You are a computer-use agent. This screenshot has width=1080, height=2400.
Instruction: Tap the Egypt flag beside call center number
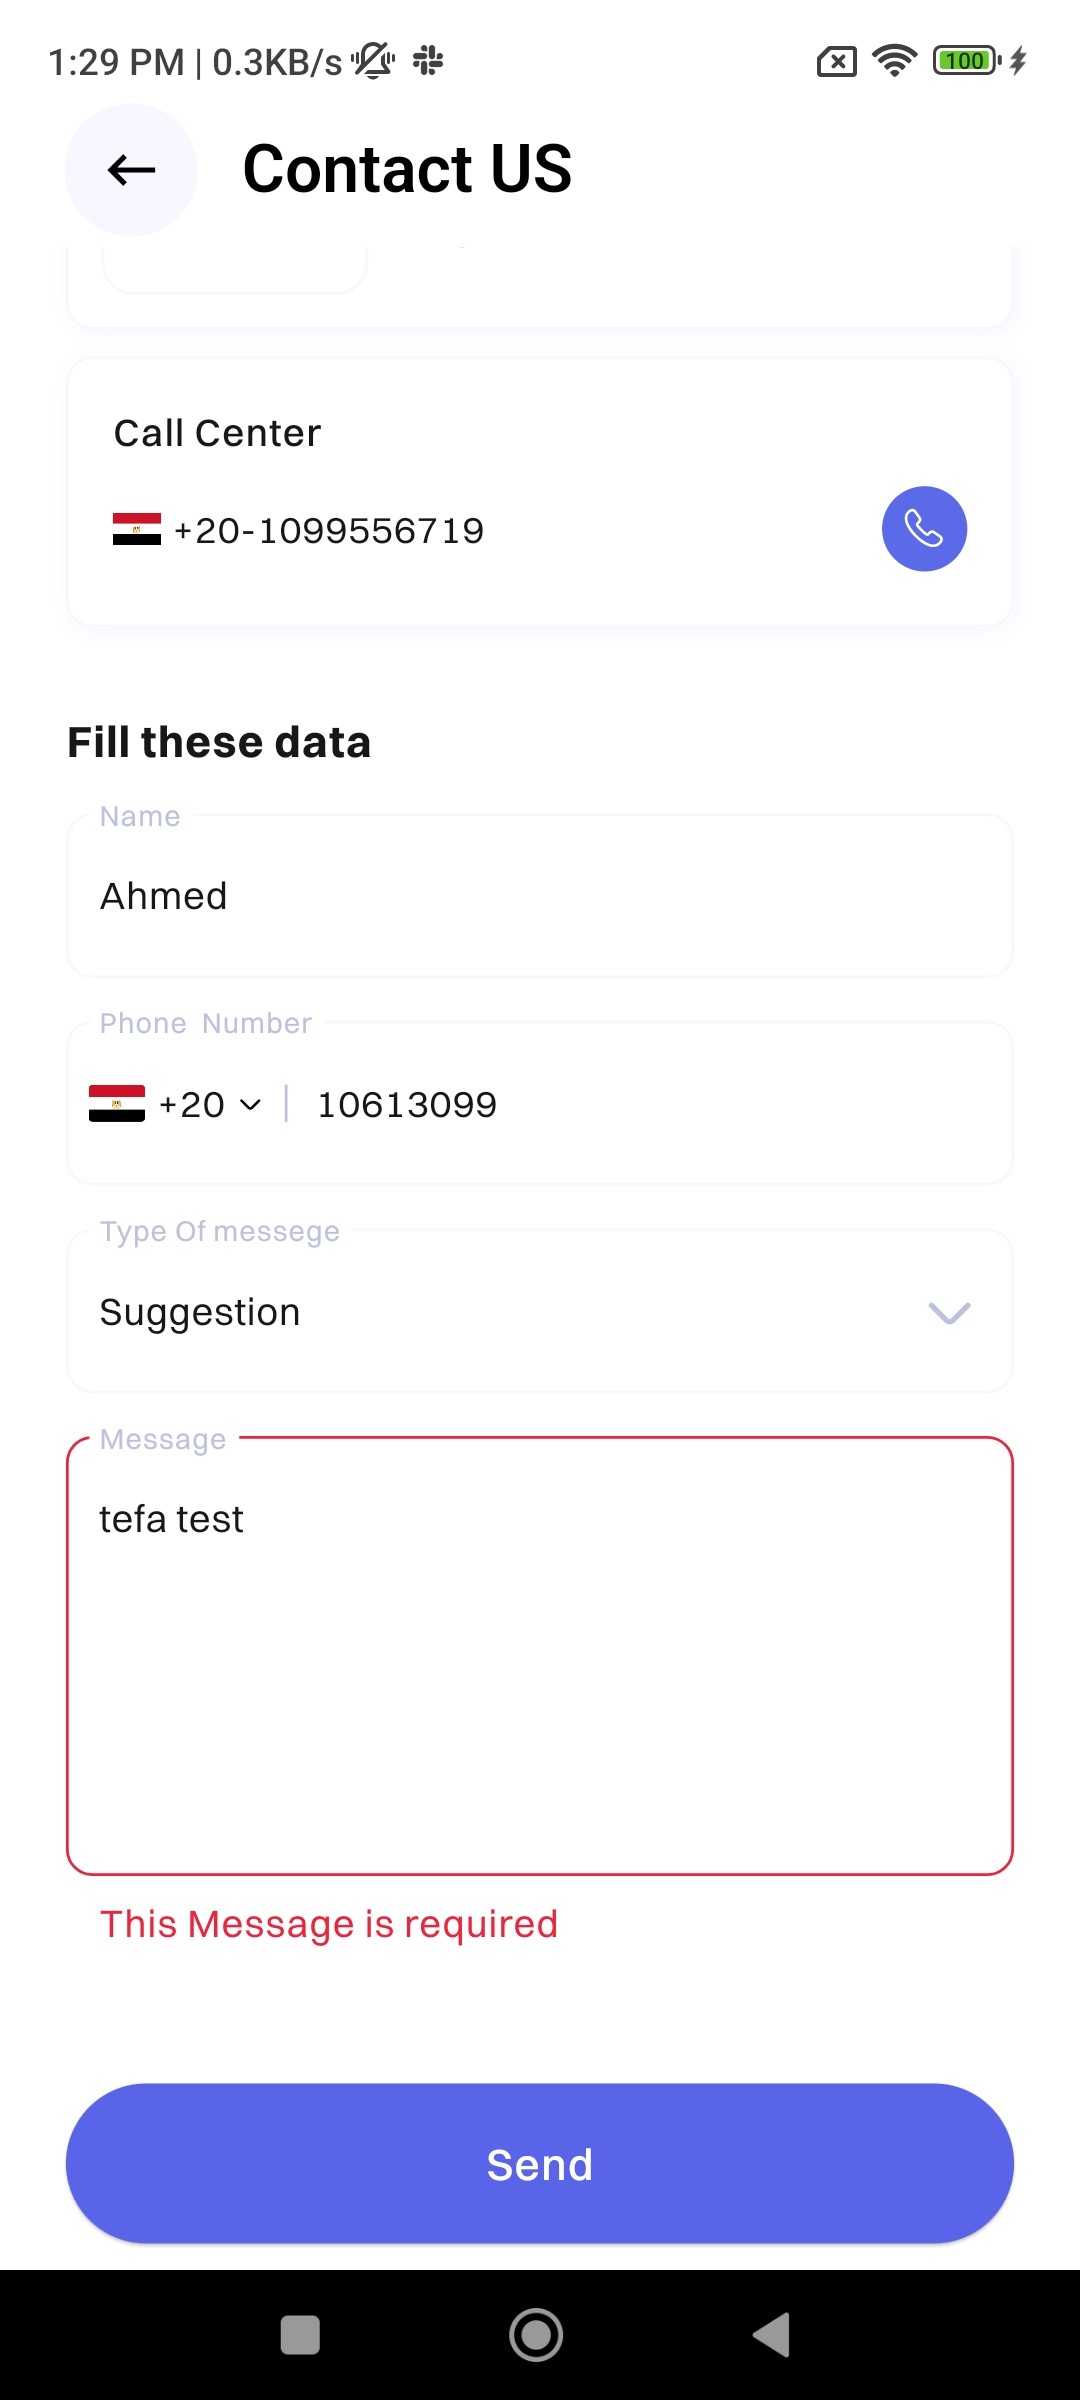pos(137,529)
